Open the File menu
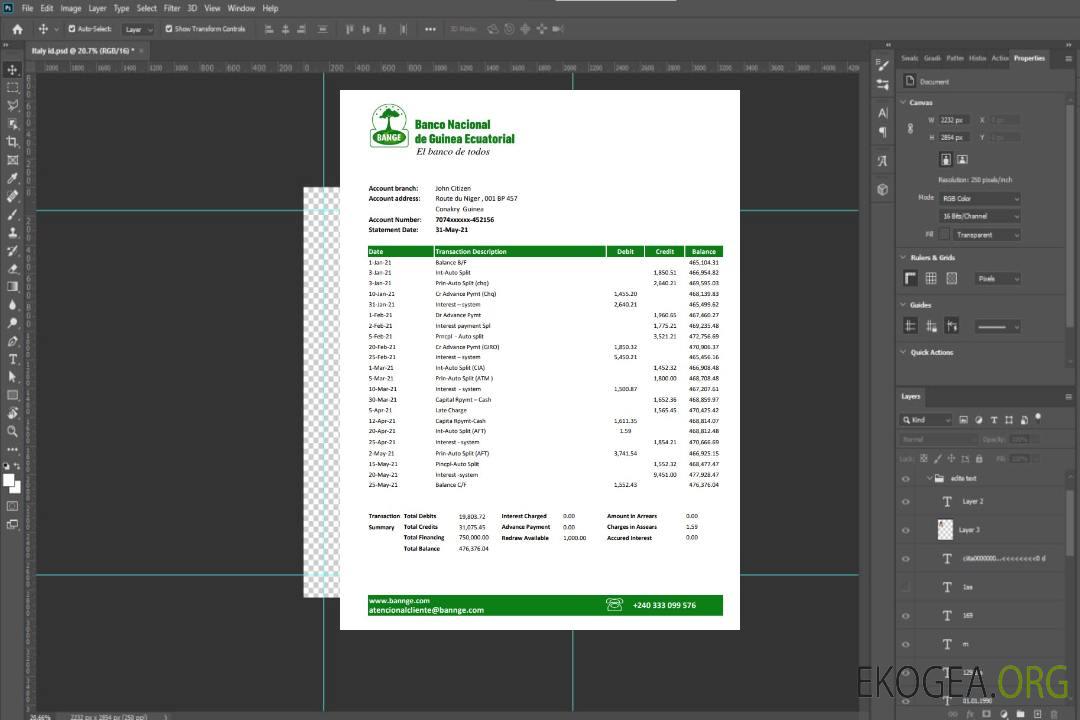Screen dimensions: 1080x720 (x=28, y=8)
